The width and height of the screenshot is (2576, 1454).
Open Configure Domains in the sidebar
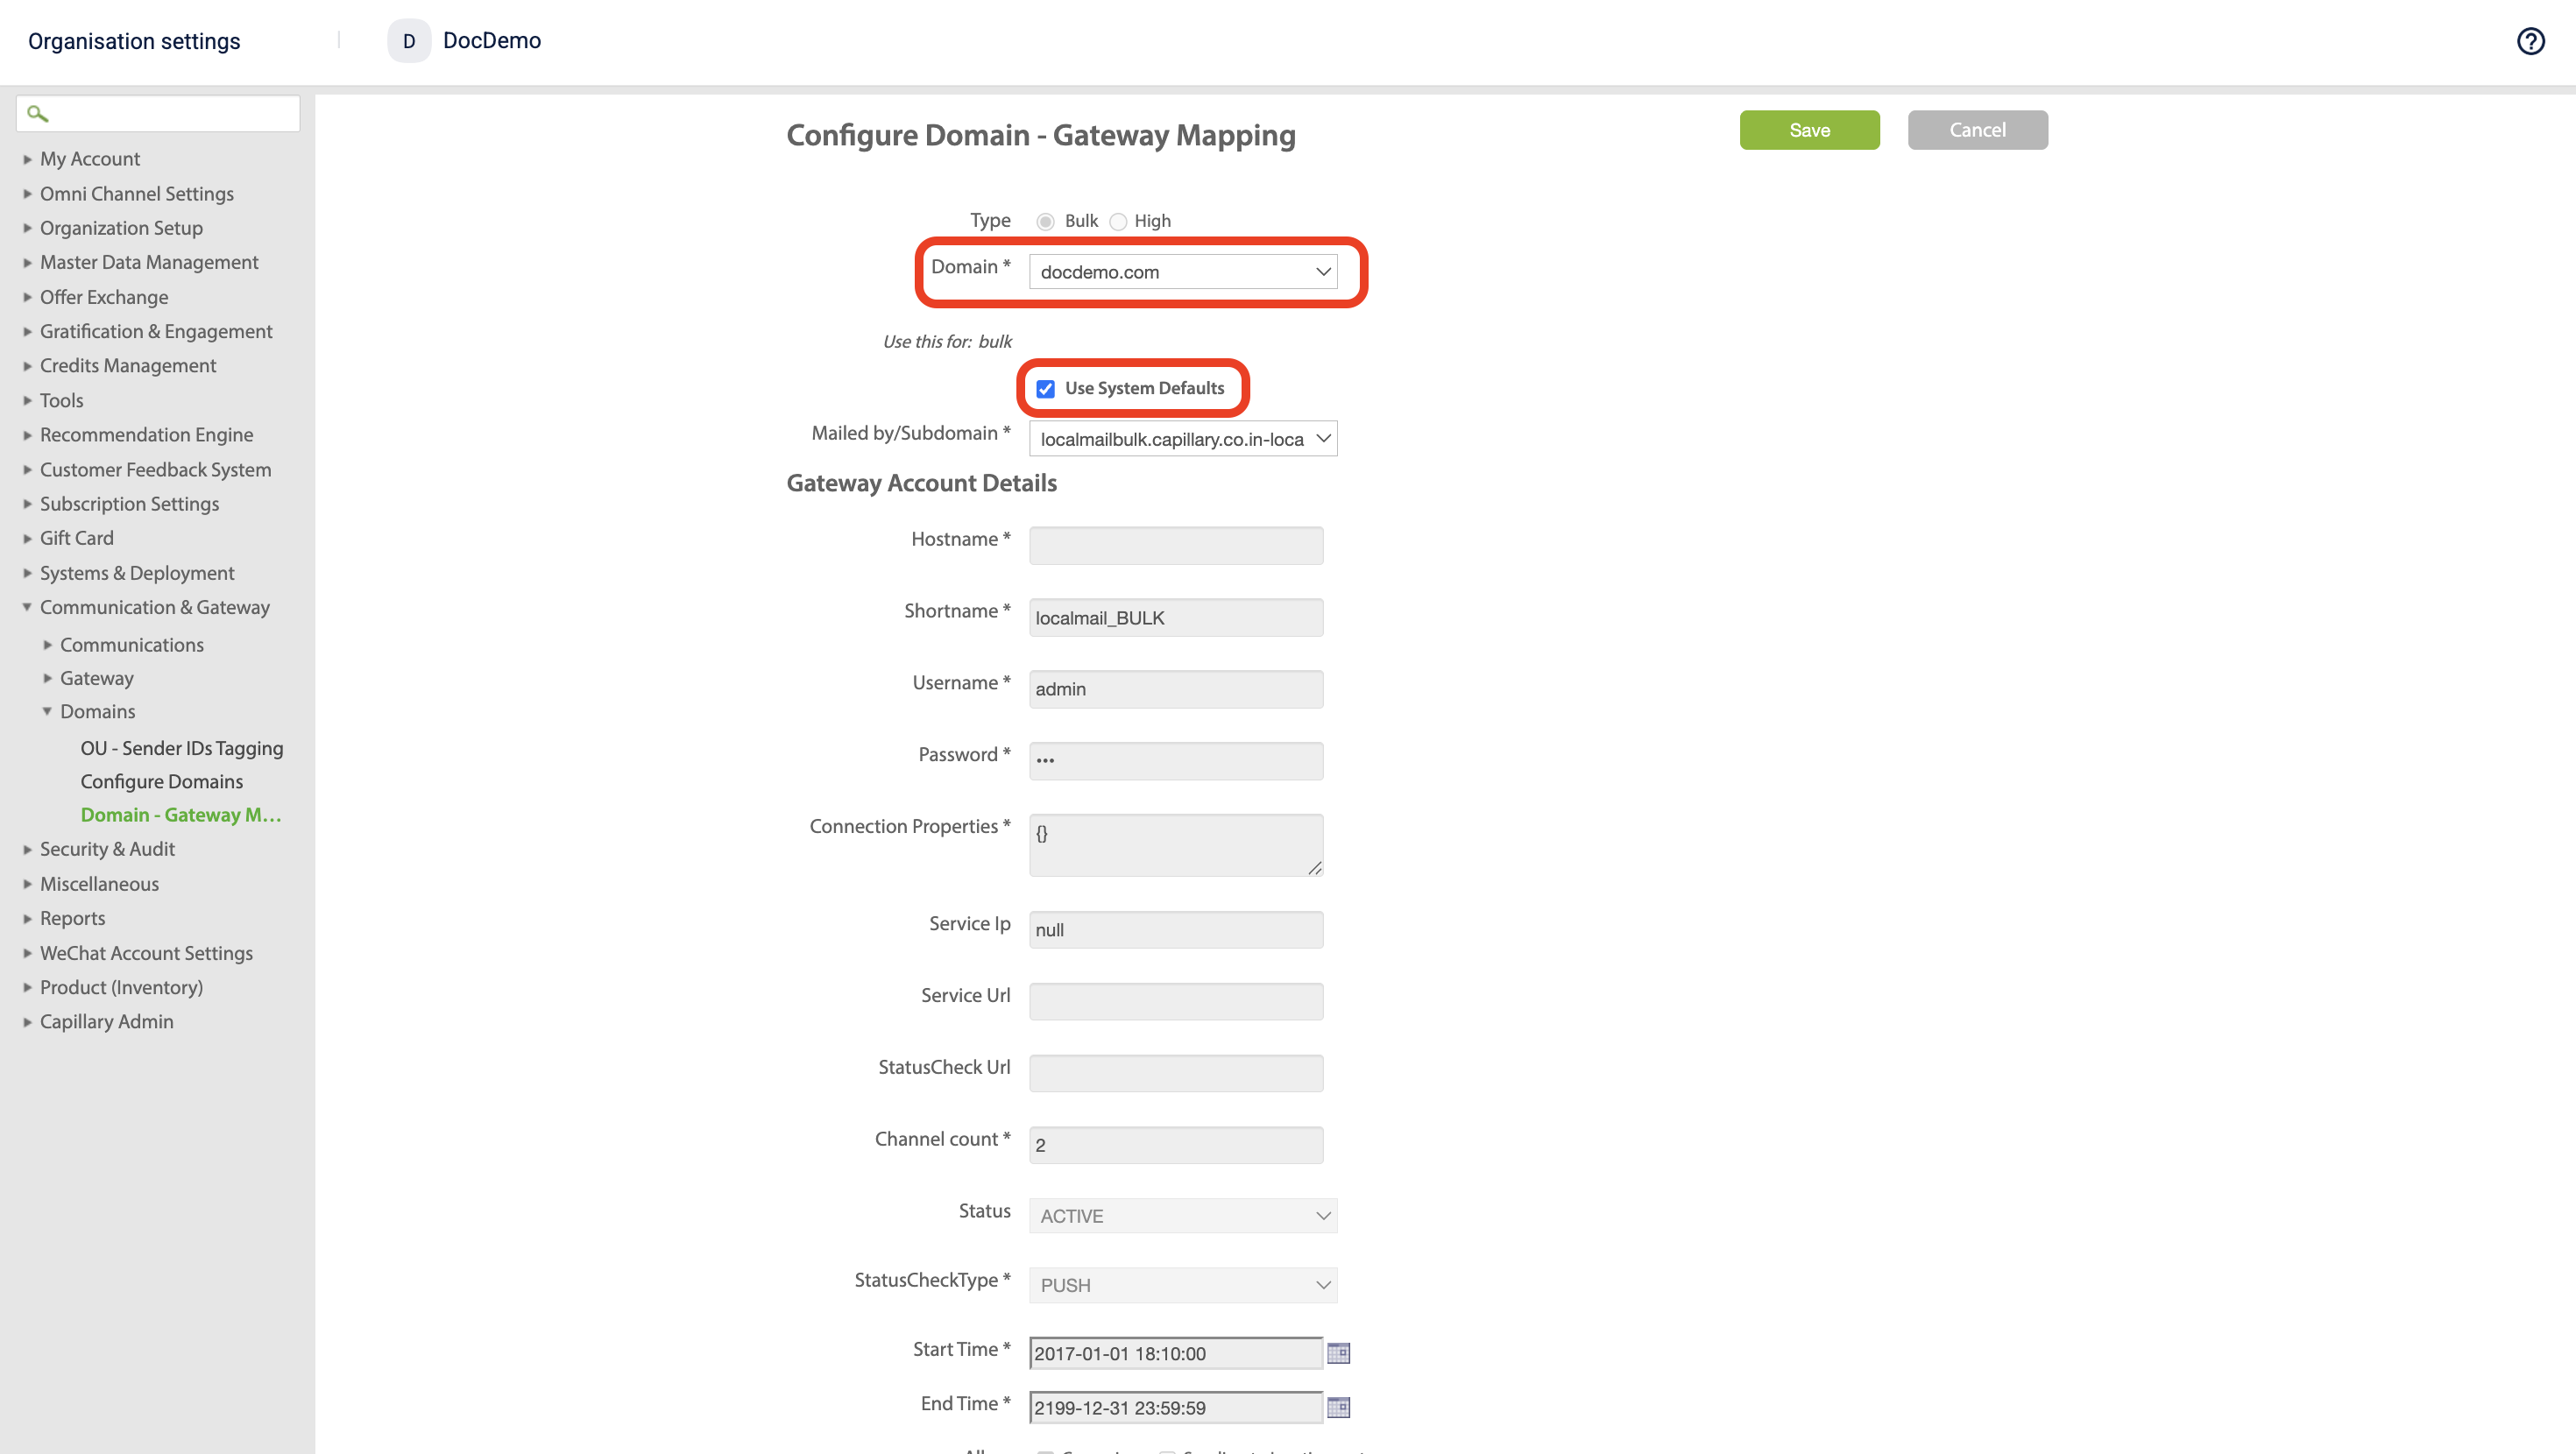tap(161, 781)
